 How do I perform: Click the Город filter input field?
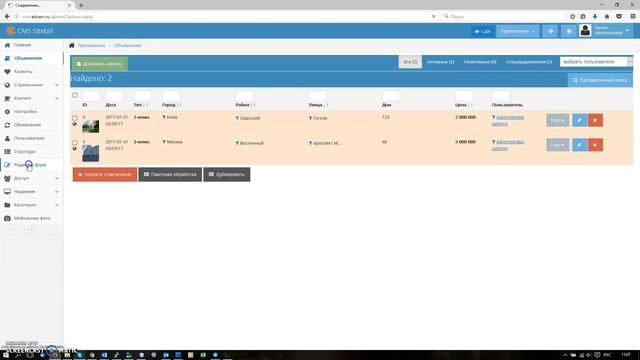click(171, 96)
